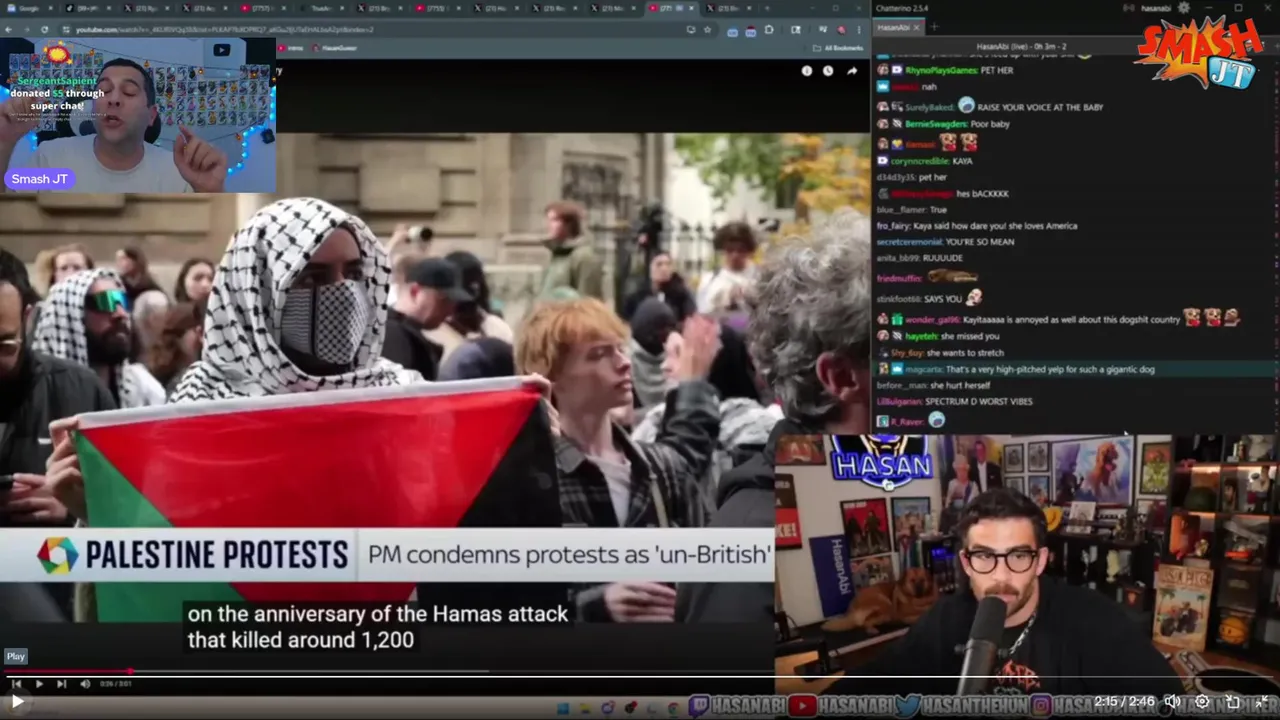The image size is (1280, 720).
Task: Open the All Bookmarks folder
Action: 839,47
